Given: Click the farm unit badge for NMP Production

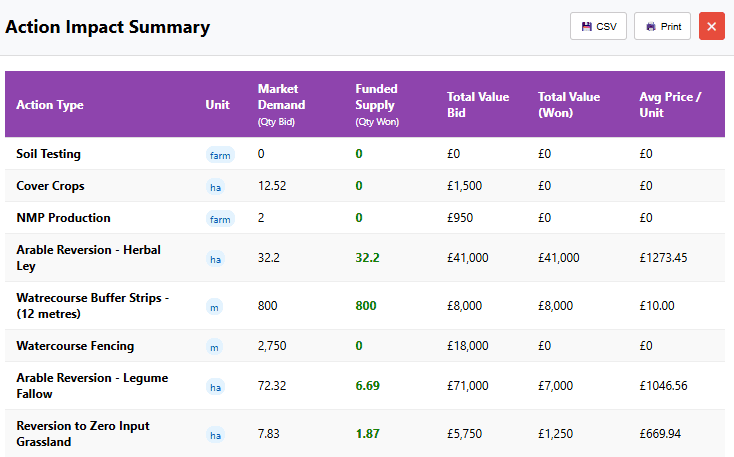Looking at the screenshot, I should [x=220, y=219].
